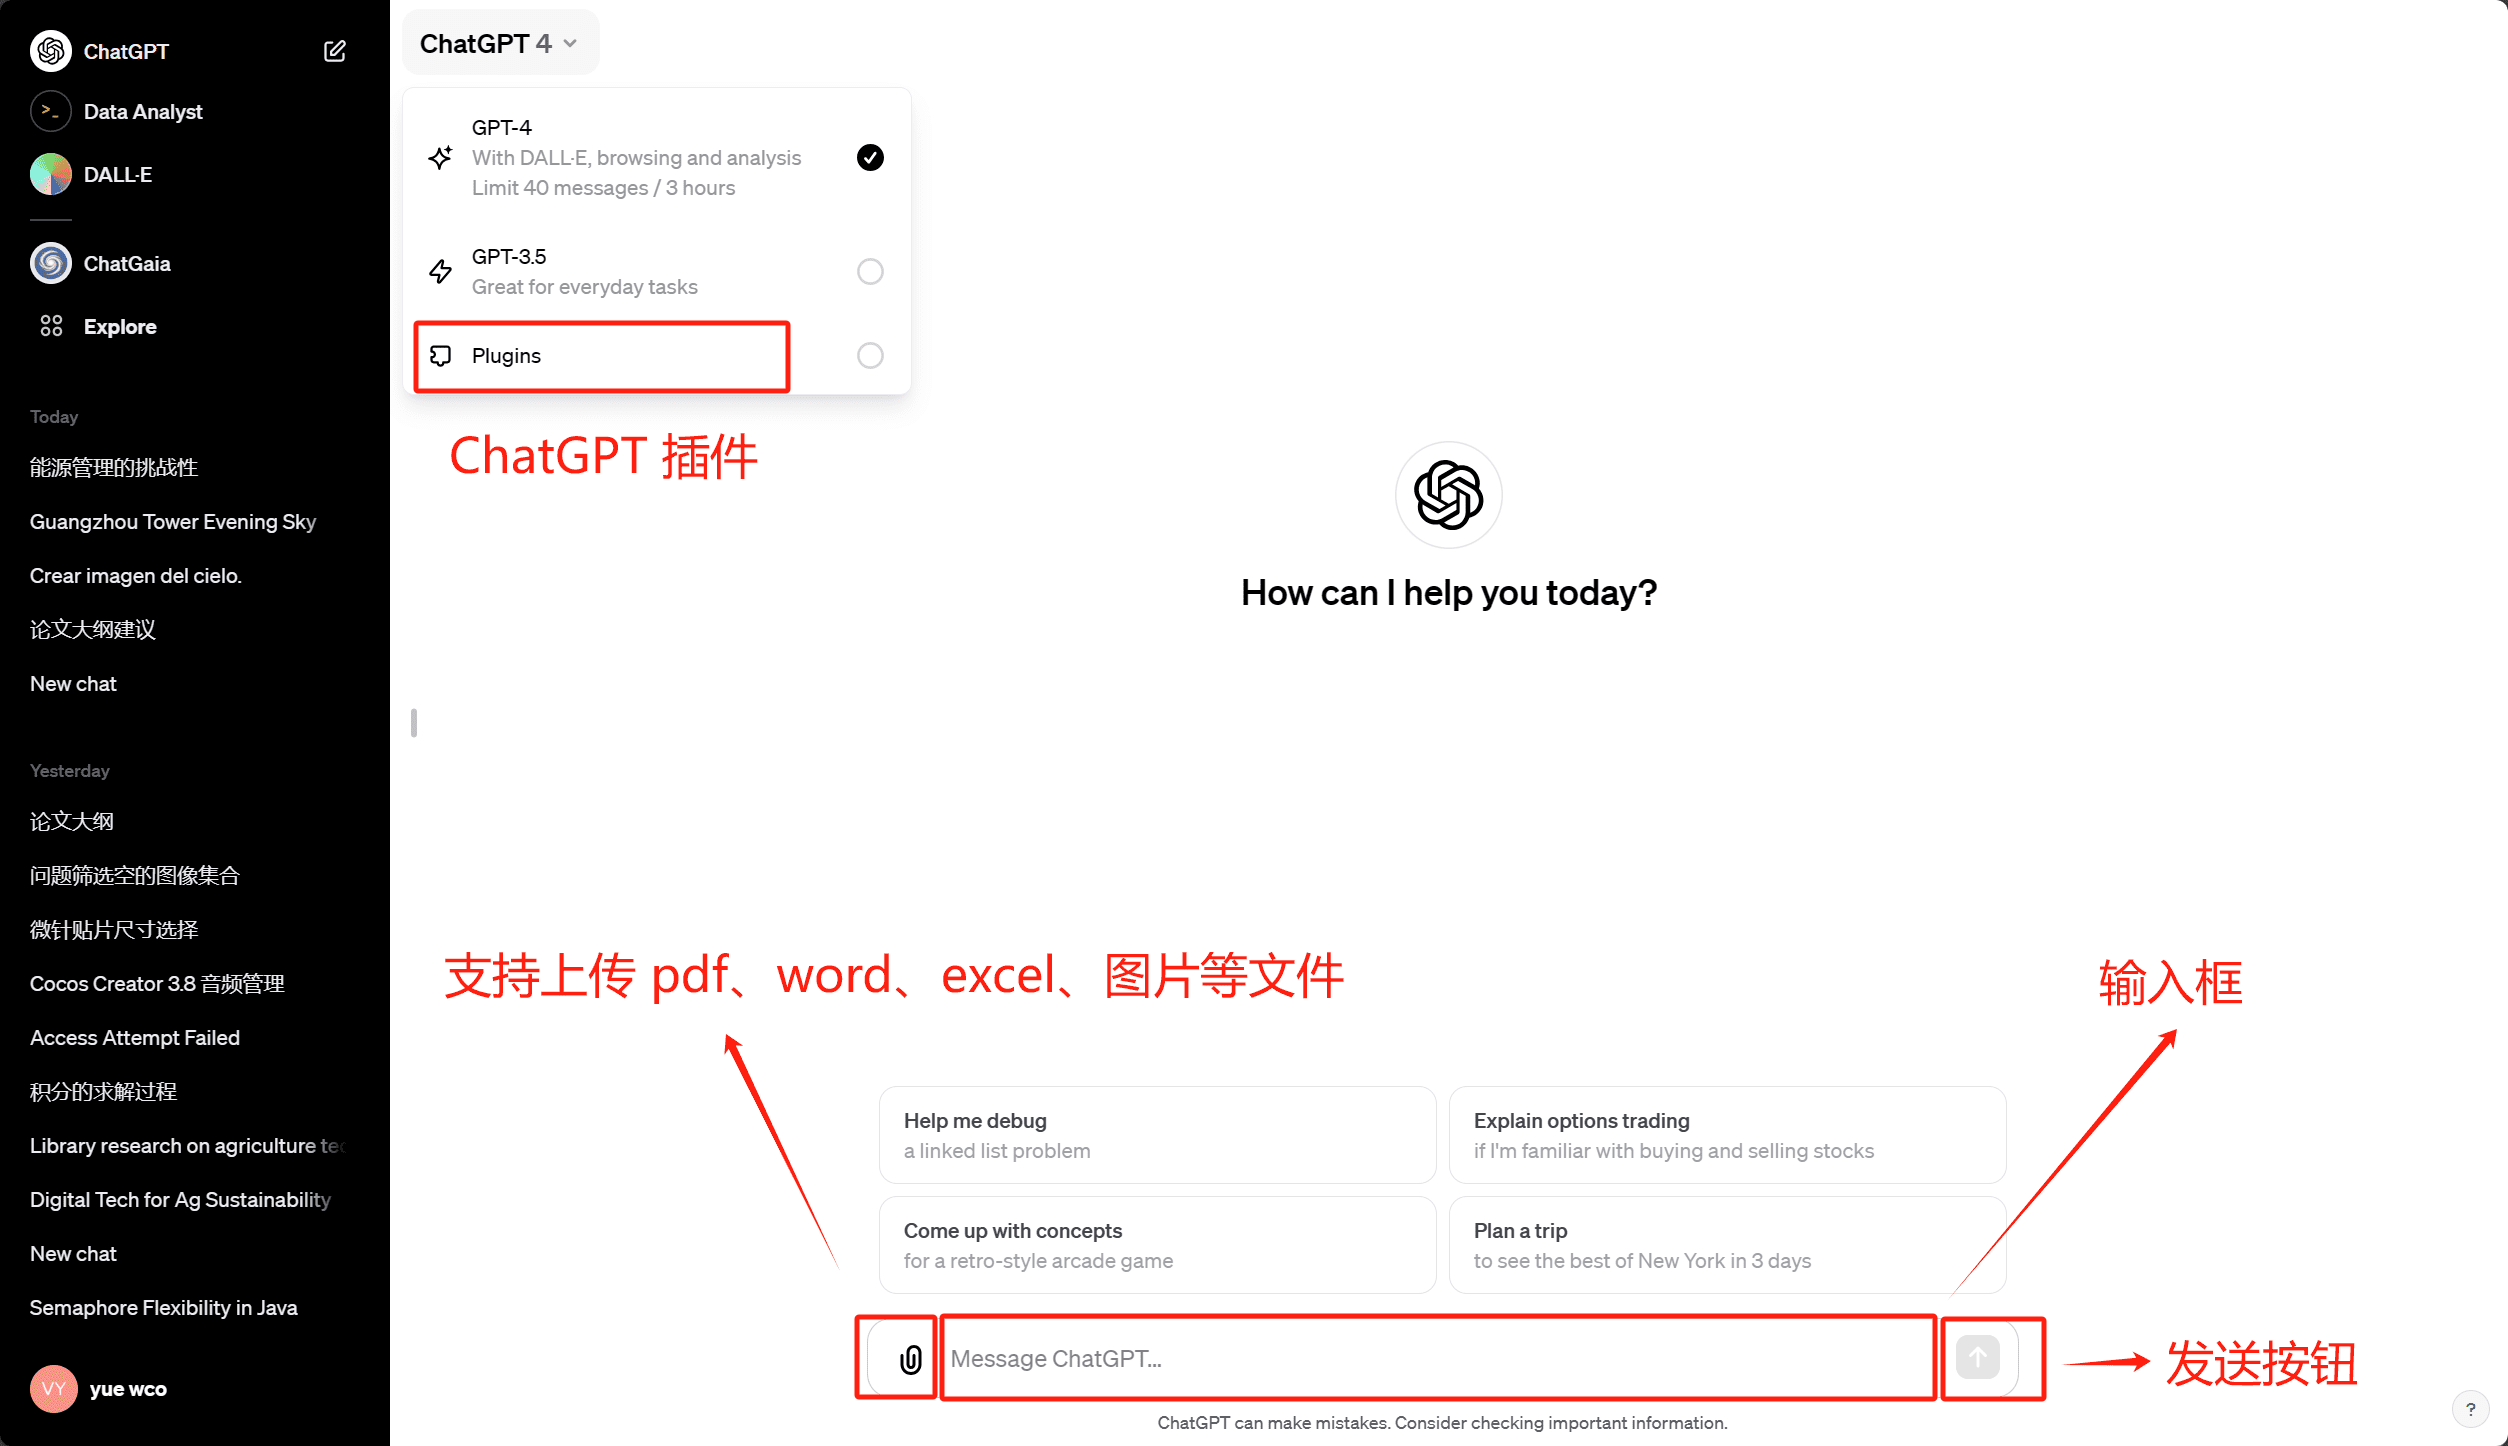Click the message send button icon
The width and height of the screenshot is (2508, 1446).
pos(1977,1358)
